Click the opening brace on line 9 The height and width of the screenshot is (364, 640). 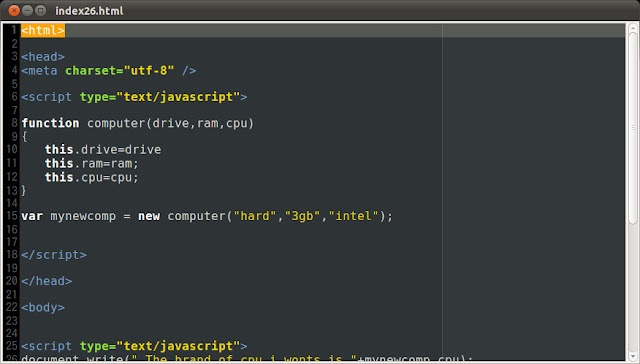coord(24,136)
